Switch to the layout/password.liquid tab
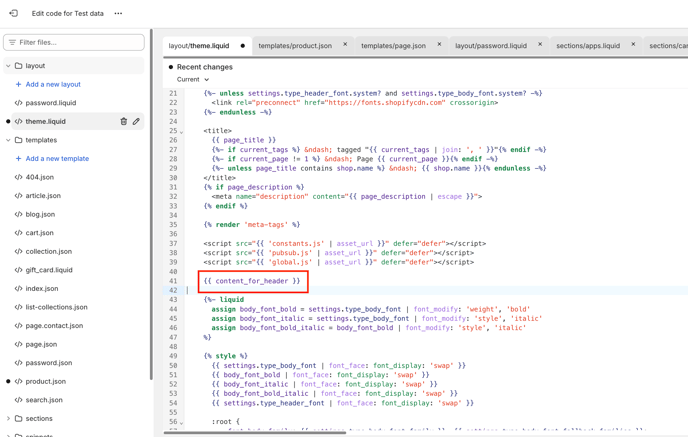Image resolution: width=688 pixels, height=437 pixels. coord(491,46)
